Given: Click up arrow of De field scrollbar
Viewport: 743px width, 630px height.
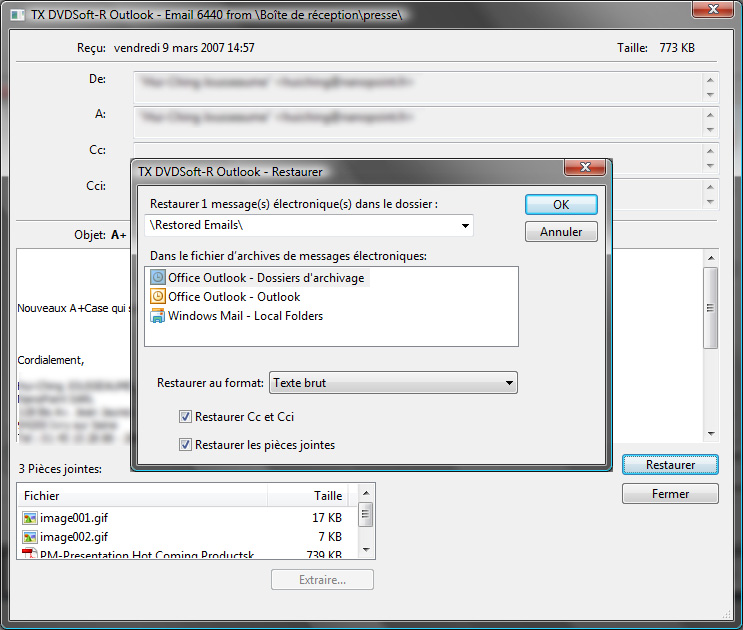Looking at the screenshot, I should 710,80.
